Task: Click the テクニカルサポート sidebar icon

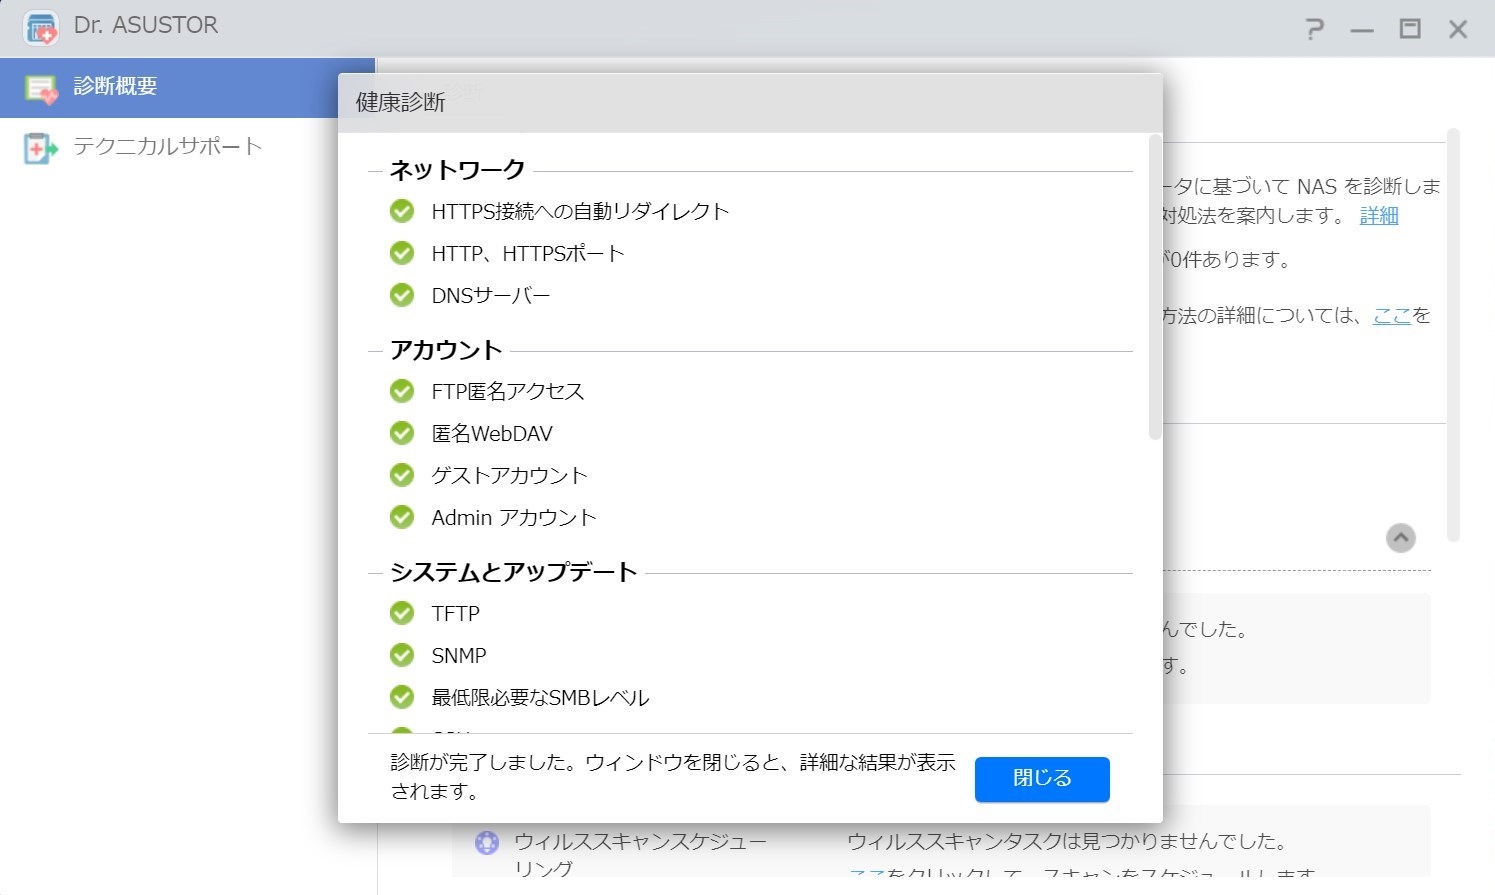Action: pos(39,148)
